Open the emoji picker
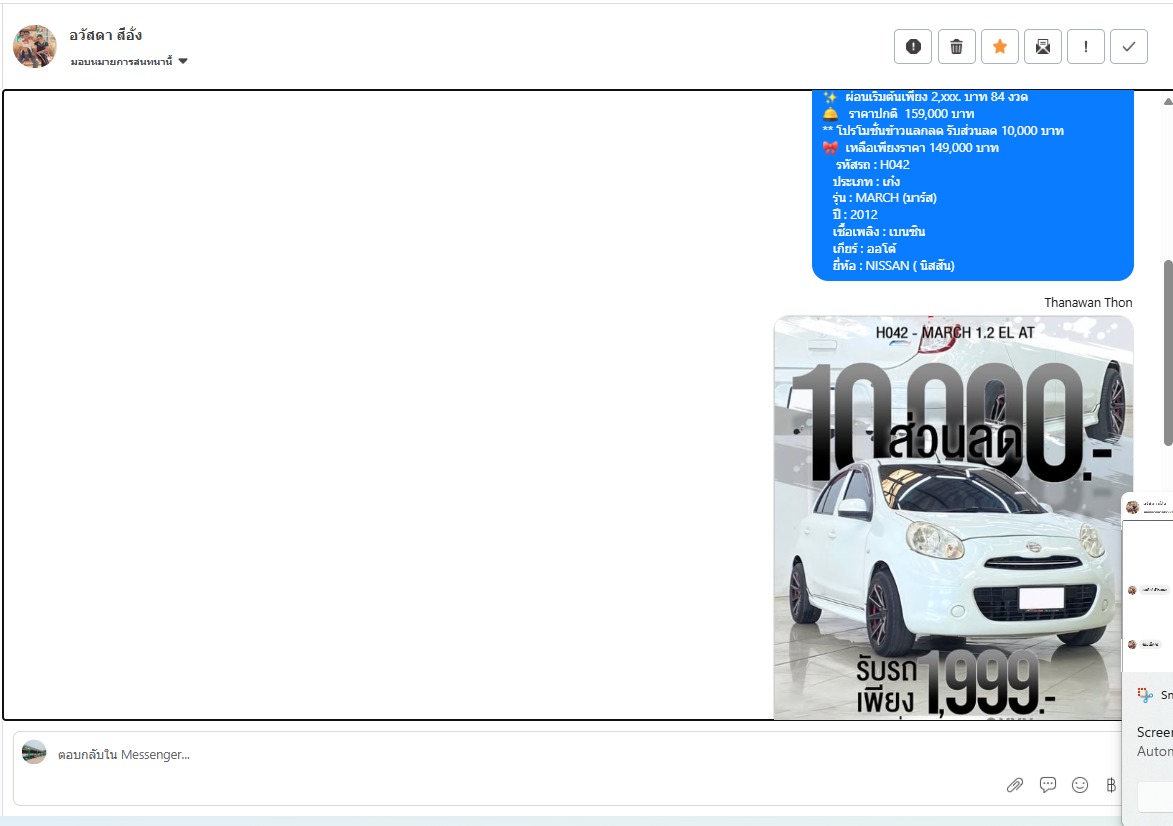This screenshot has width=1173, height=826. click(1080, 785)
